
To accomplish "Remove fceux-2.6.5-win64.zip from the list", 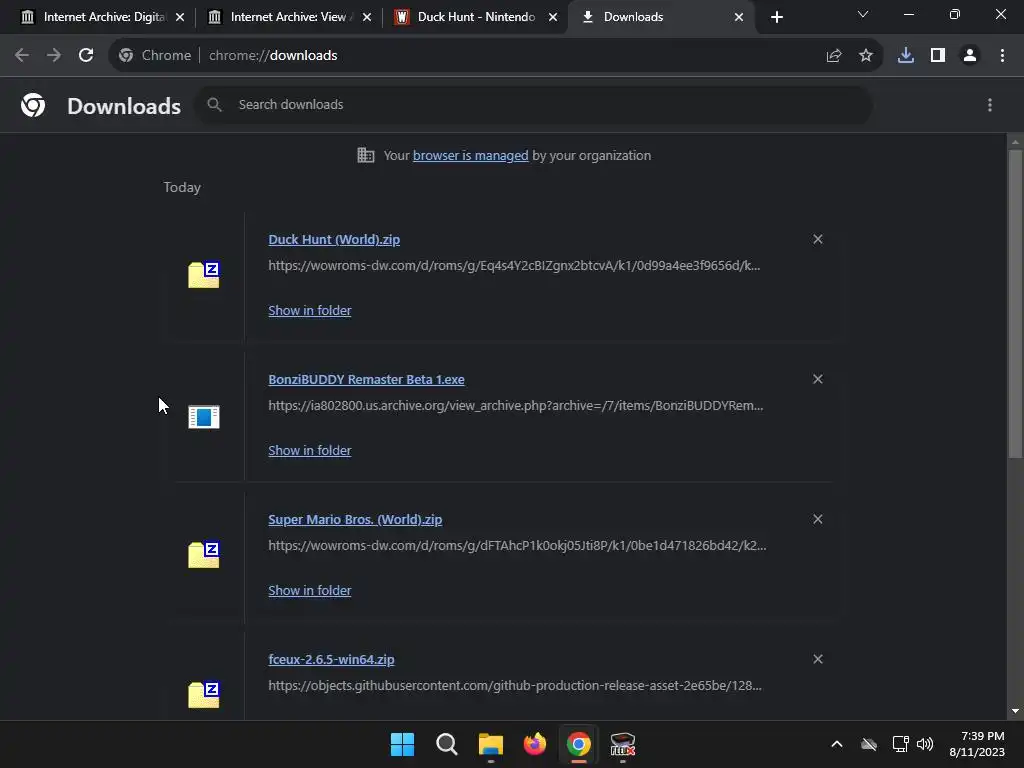I will [818, 660].
